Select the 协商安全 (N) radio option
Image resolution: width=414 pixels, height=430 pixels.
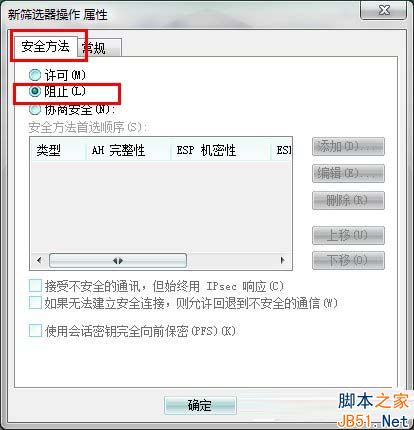pos(35,109)
